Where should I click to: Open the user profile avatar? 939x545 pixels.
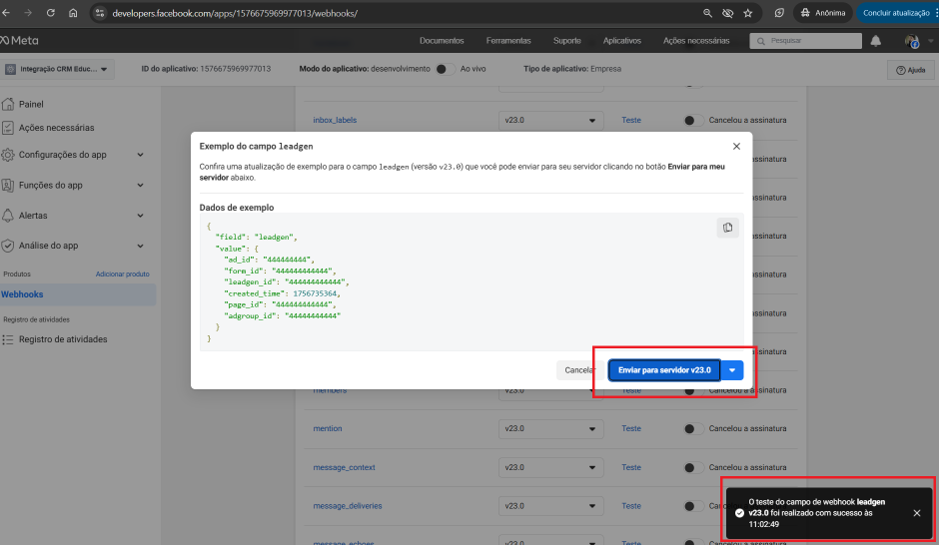[x=912, y=41]
